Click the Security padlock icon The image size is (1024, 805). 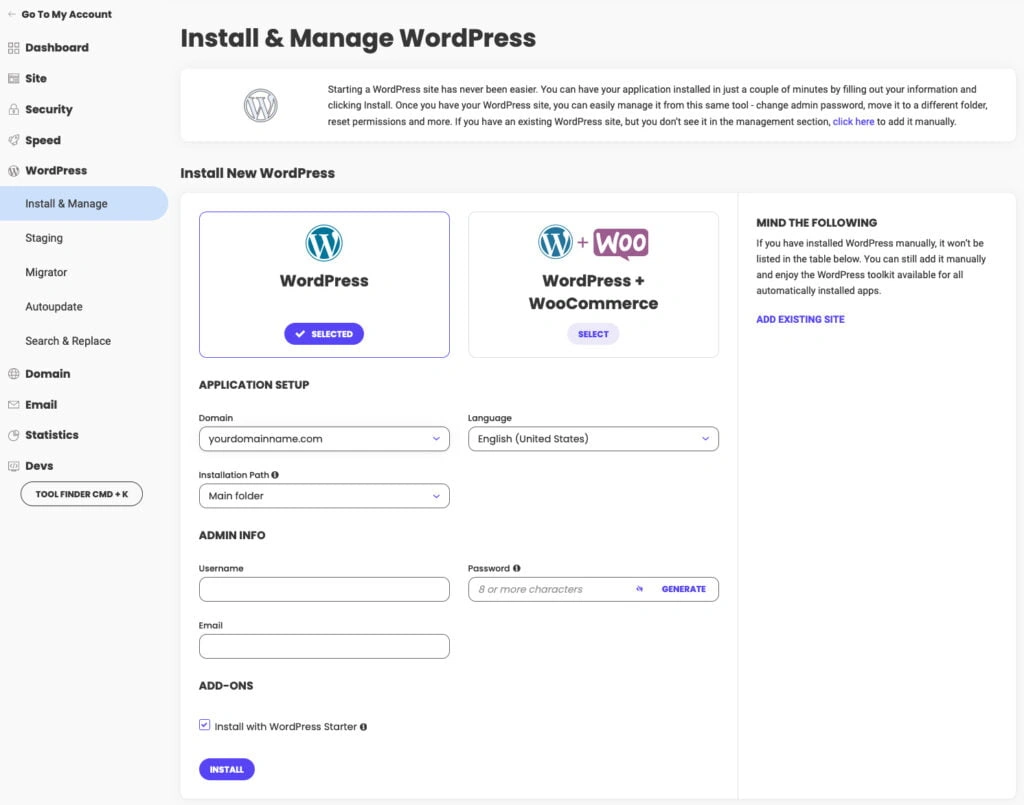14,110
